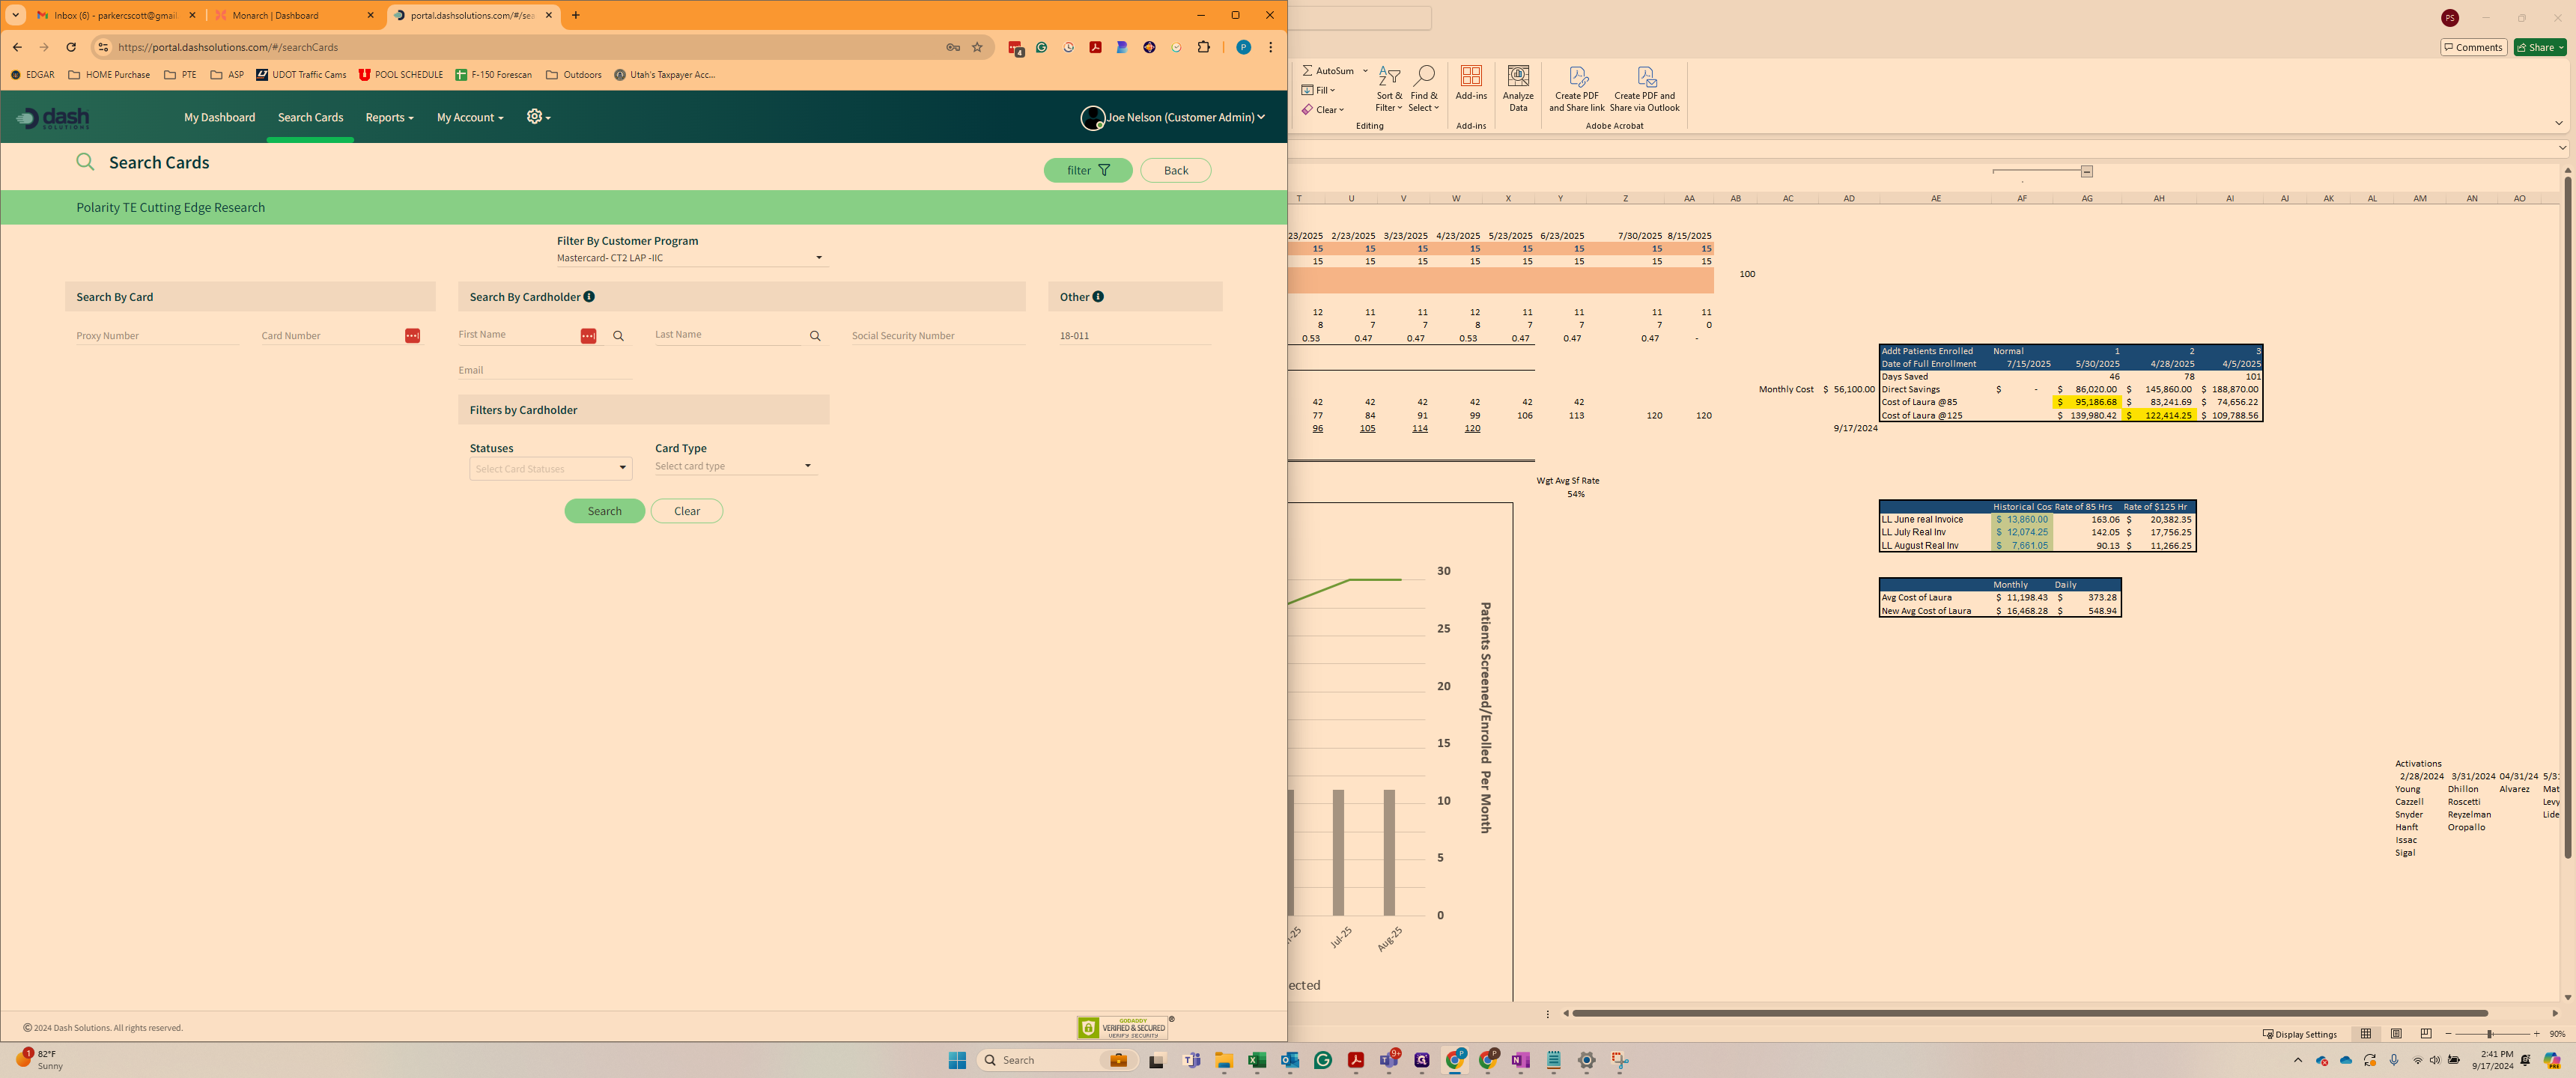Click Analyze Data in Excel ribbon

coord(1518,89)
